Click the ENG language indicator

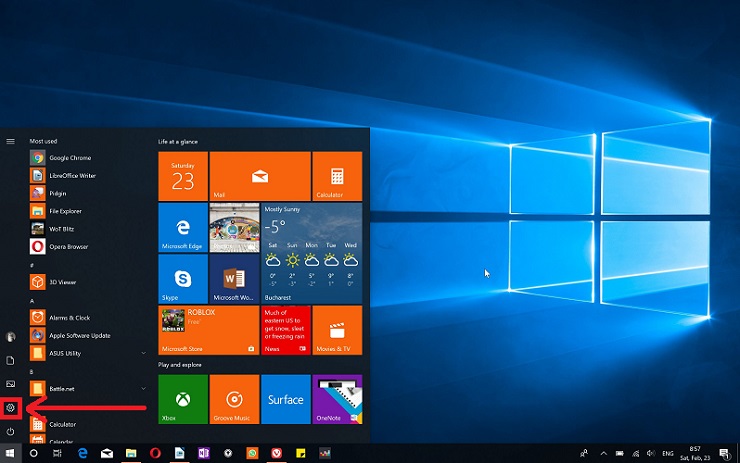click(668, 453)
